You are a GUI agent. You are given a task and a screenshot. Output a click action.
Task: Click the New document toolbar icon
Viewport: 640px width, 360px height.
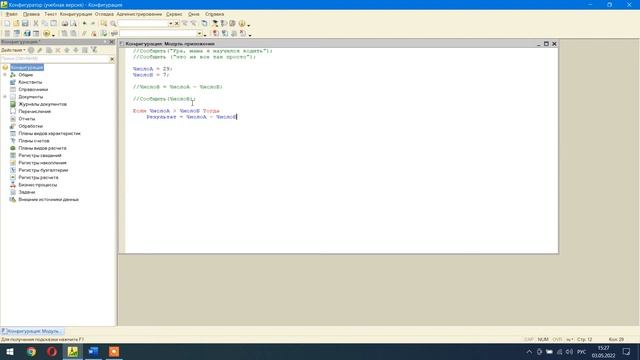pyautogui.click(x=7, y=24)
